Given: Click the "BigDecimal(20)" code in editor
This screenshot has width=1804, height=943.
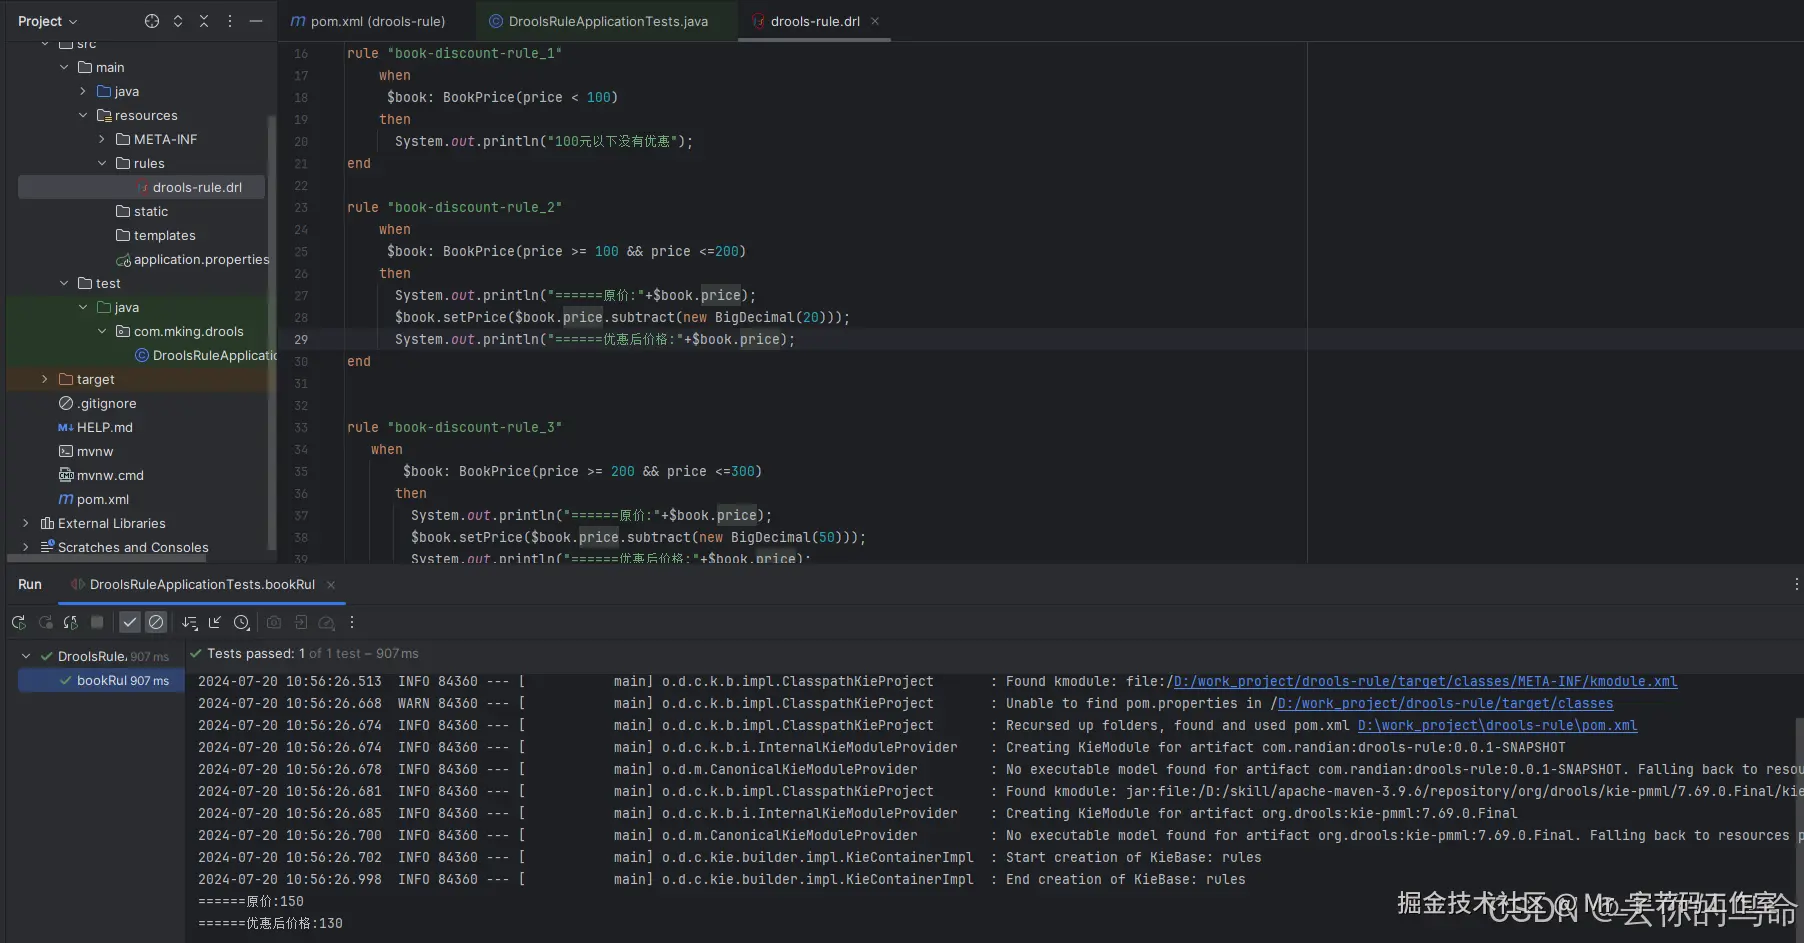Looking at the screenshot, I should [x=769, y=317].
